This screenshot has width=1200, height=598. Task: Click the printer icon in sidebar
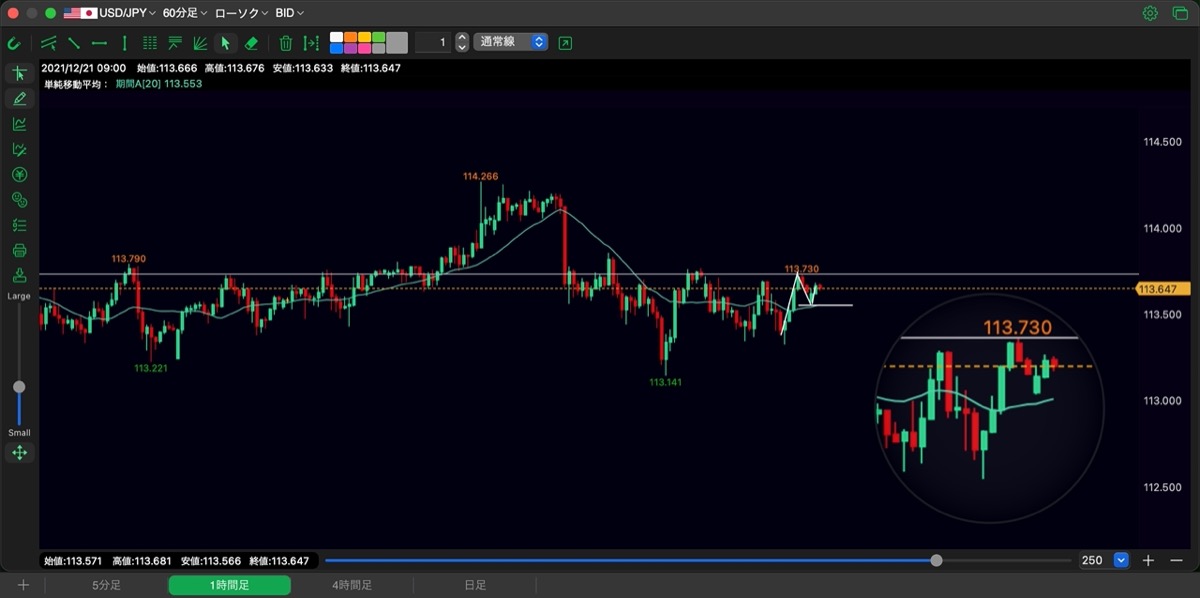(x=19, y=250)
